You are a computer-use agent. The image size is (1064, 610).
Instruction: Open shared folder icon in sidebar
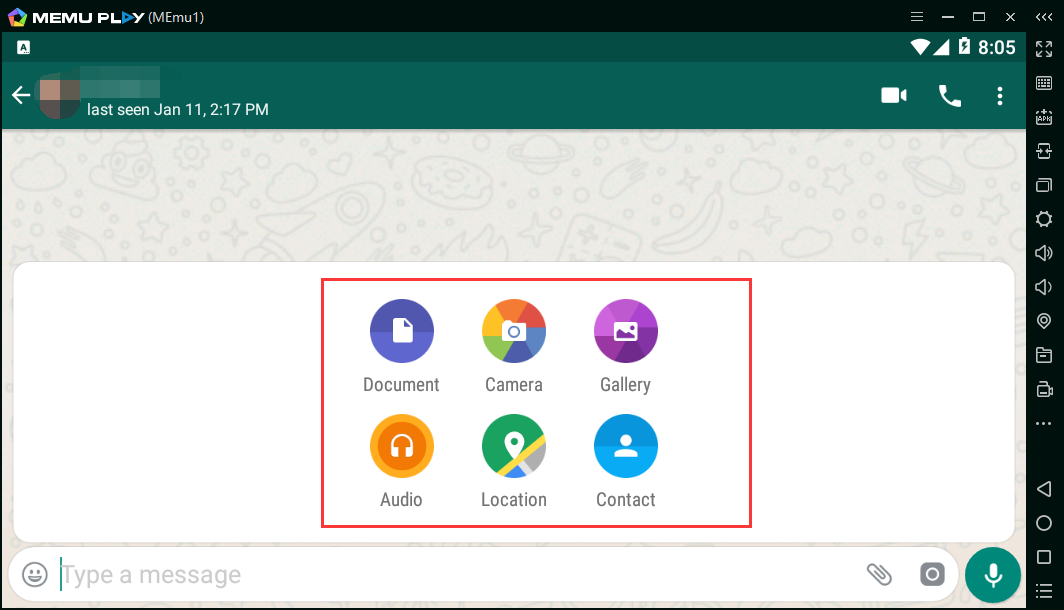coord(1044,355)
